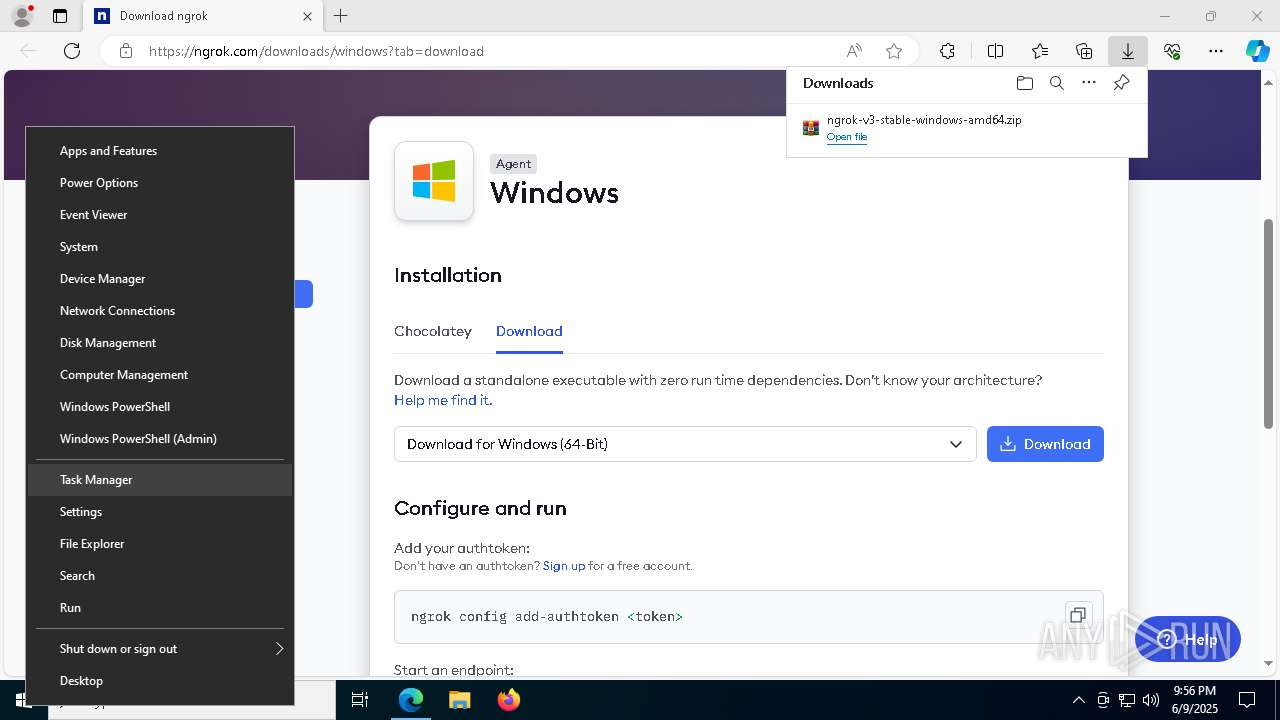Open Edge Settings and more menu
1280x720 pixels.
click(1216, 51)
